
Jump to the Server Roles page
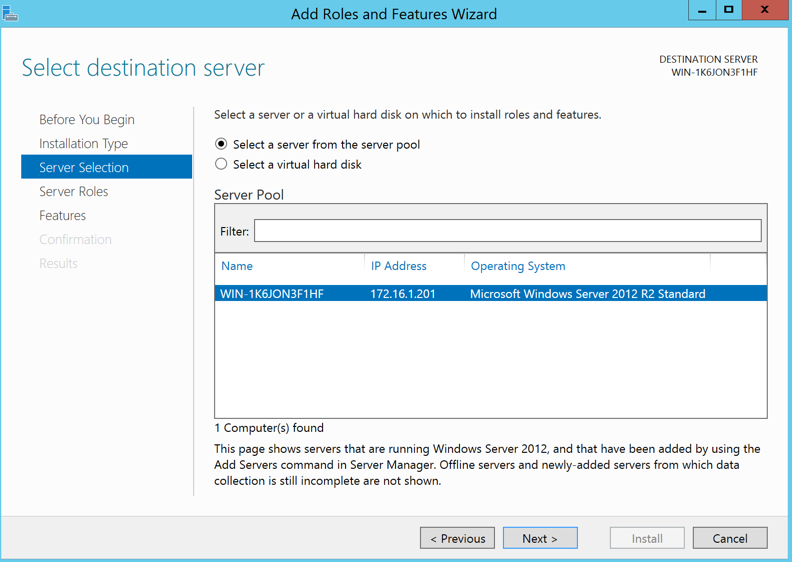(73, 191)
